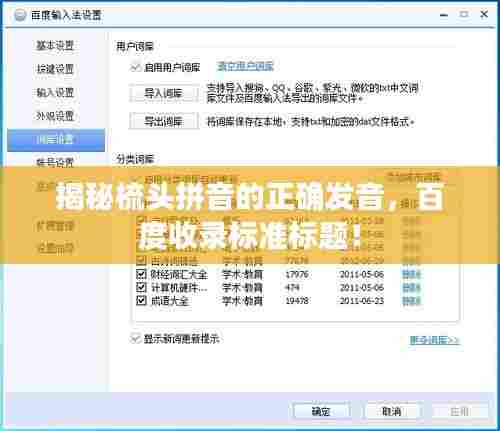Image resolution: width=500 pixels, height=431 pixels.
Task: Select the 成语大全 row name
Action: click(x=170, y=301)
